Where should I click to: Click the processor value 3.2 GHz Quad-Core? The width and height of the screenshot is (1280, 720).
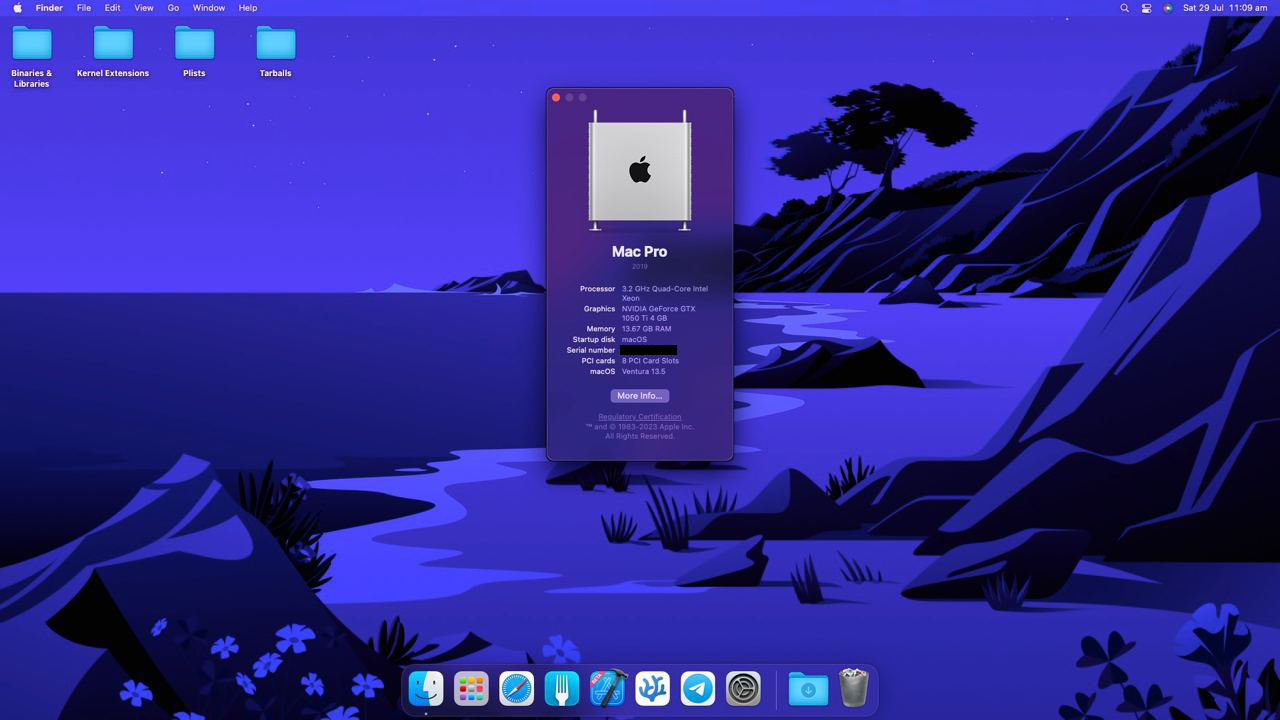coord(665,293)
